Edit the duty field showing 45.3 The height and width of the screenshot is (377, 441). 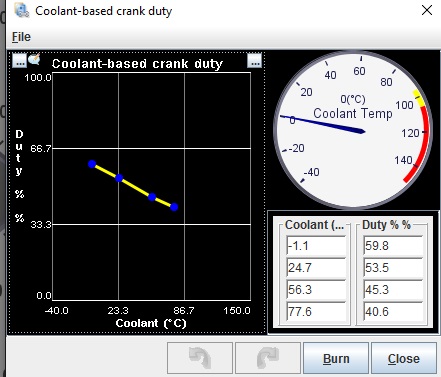[393, 290]
